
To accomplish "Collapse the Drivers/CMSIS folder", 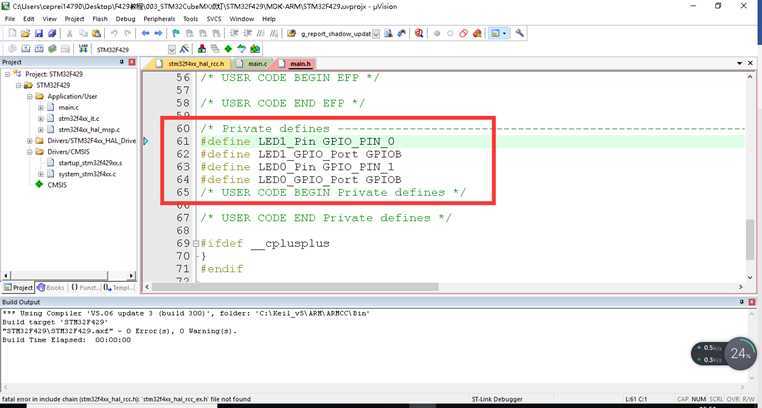I will [30, 152].
